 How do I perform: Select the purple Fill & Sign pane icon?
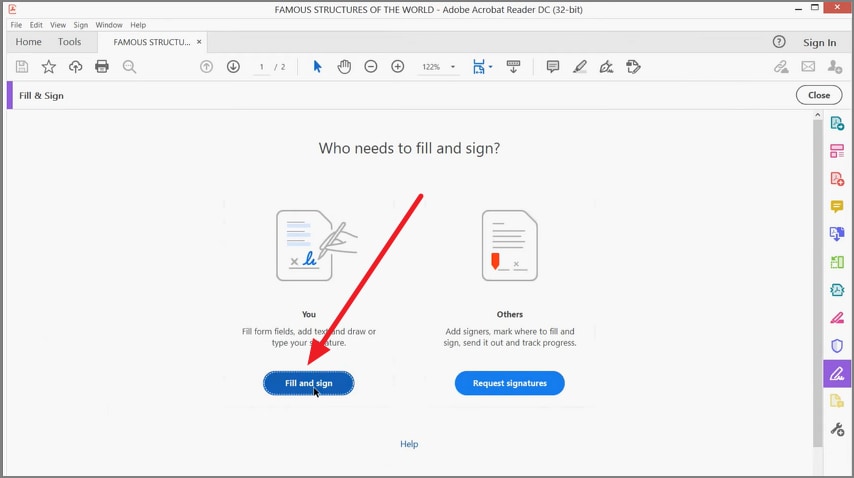click(x=837, y=373)
